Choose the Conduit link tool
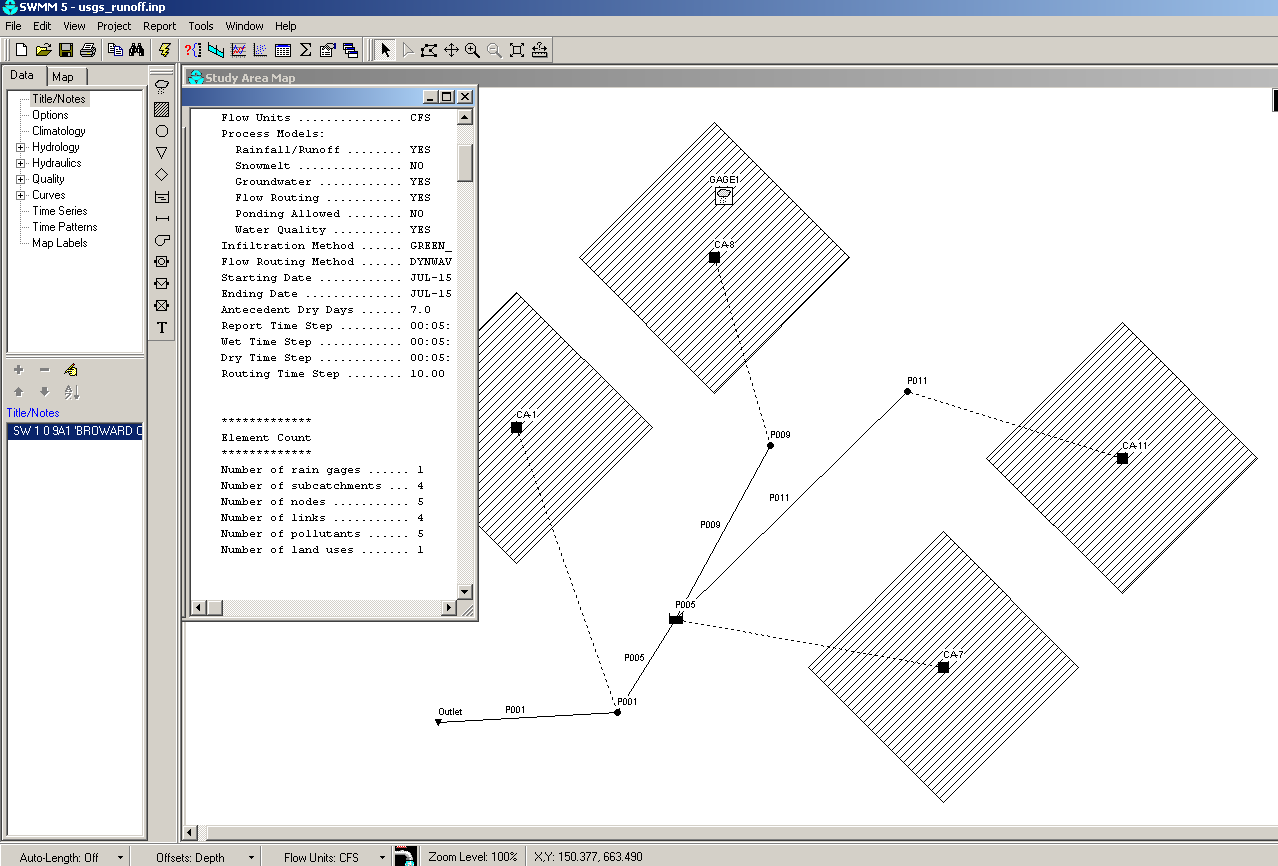Image resolution: width=1278 pixels, height=866 pixels. (x=162, y=218)
